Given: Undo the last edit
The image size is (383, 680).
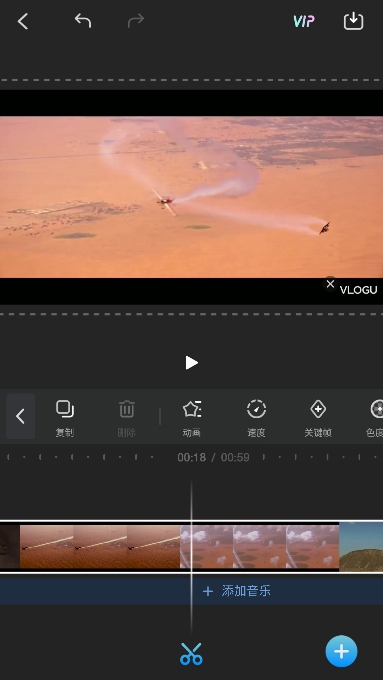Looking at the screenshot, I should click(x=82, y=20).
